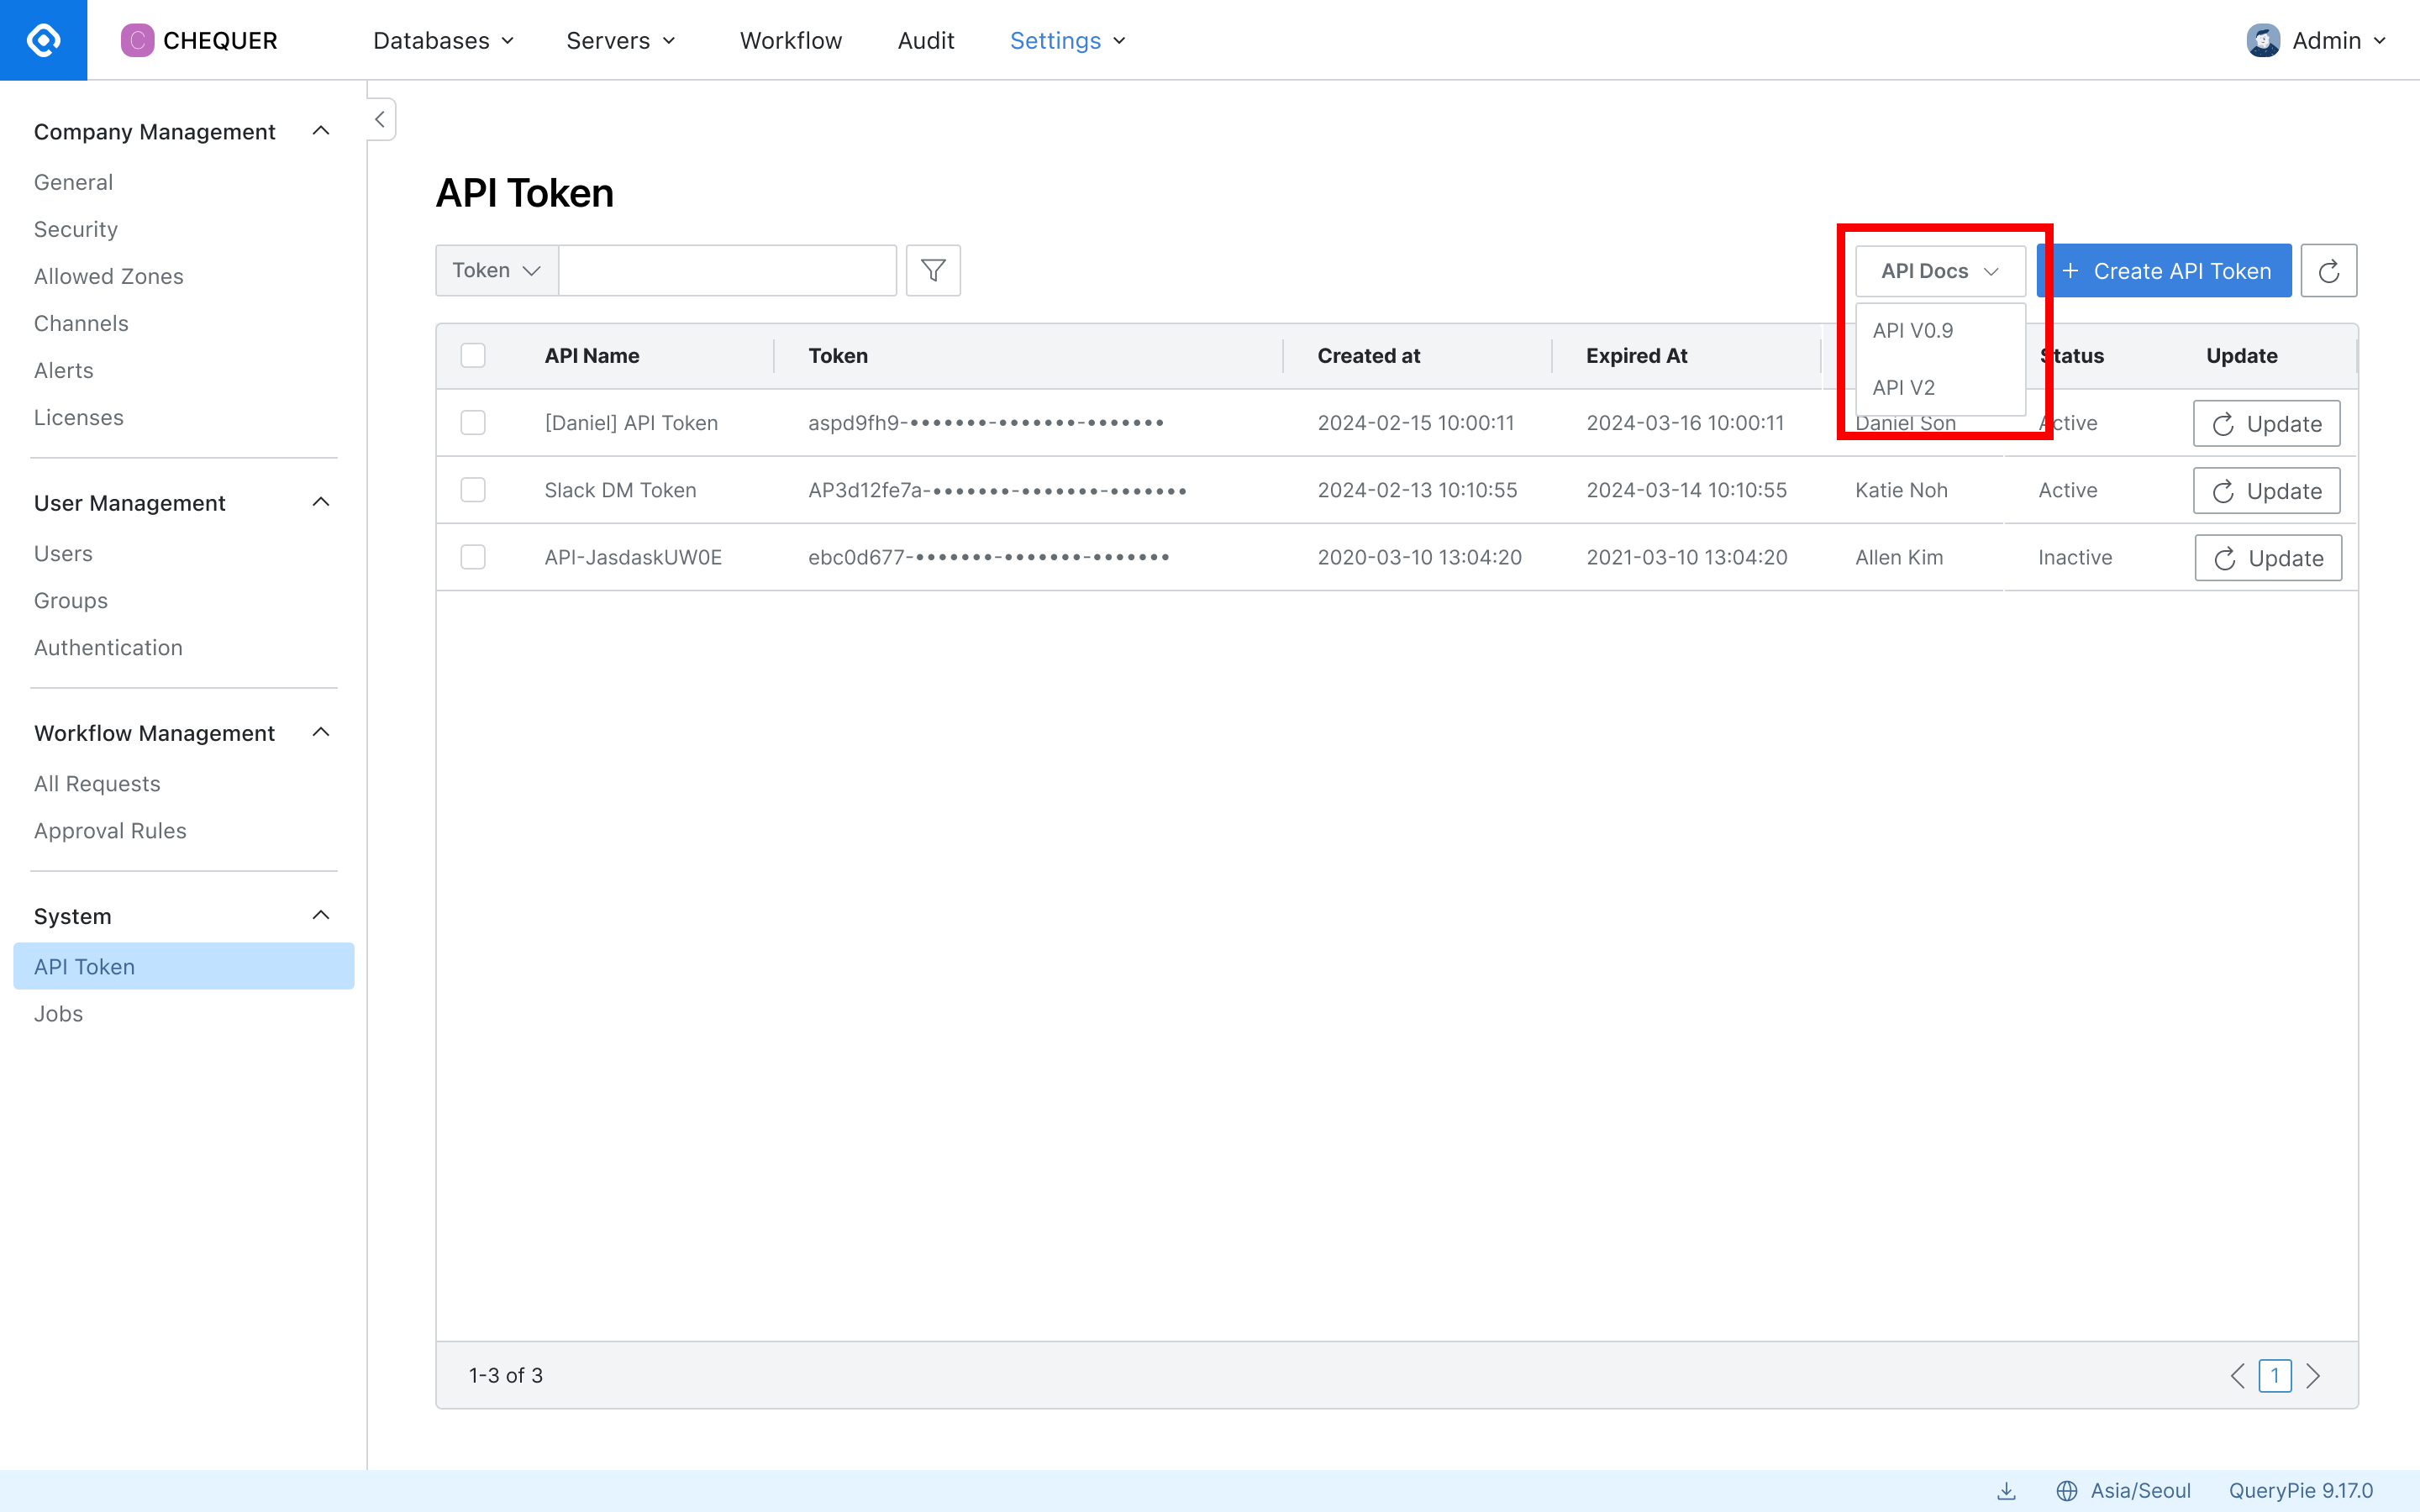
Task: Click page number 1
Action: pos(2275,1375)
